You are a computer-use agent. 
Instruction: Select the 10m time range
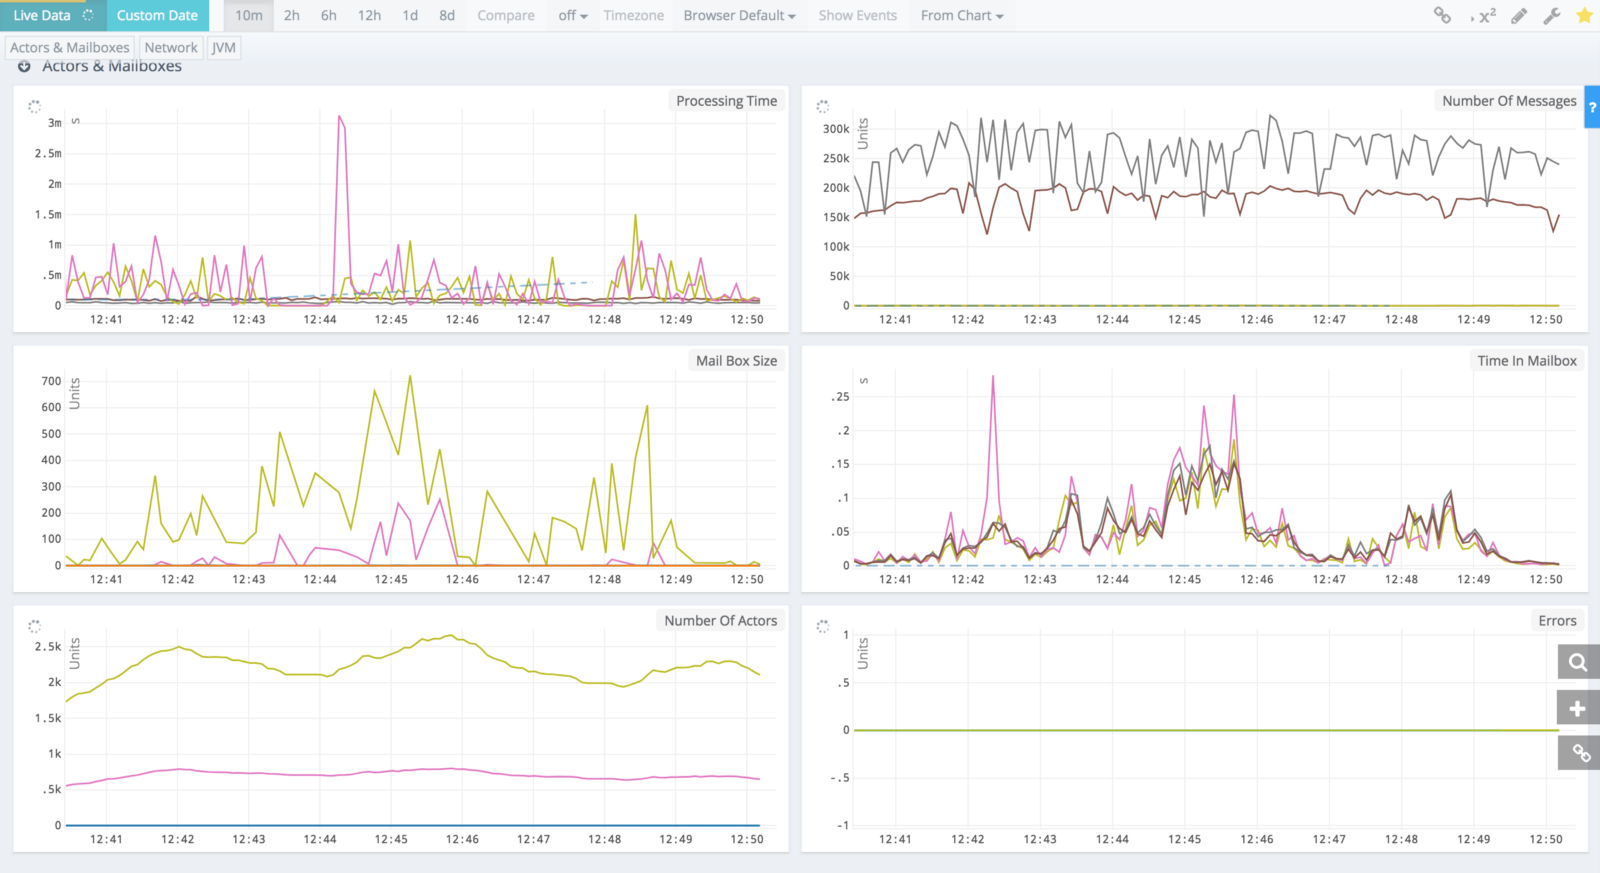249,16
